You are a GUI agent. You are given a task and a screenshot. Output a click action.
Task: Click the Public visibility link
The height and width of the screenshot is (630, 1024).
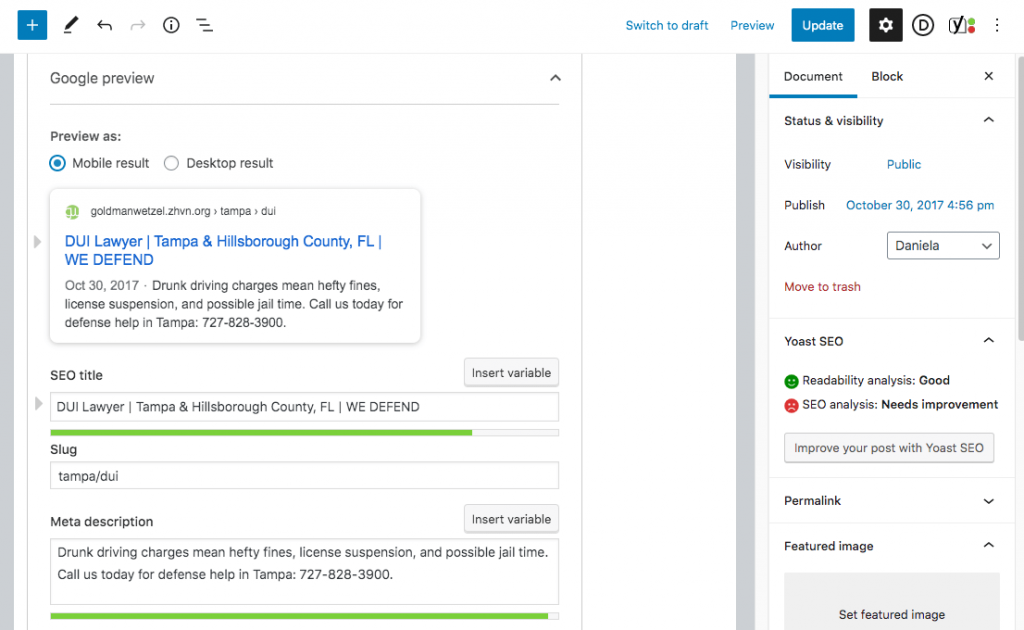904,165
